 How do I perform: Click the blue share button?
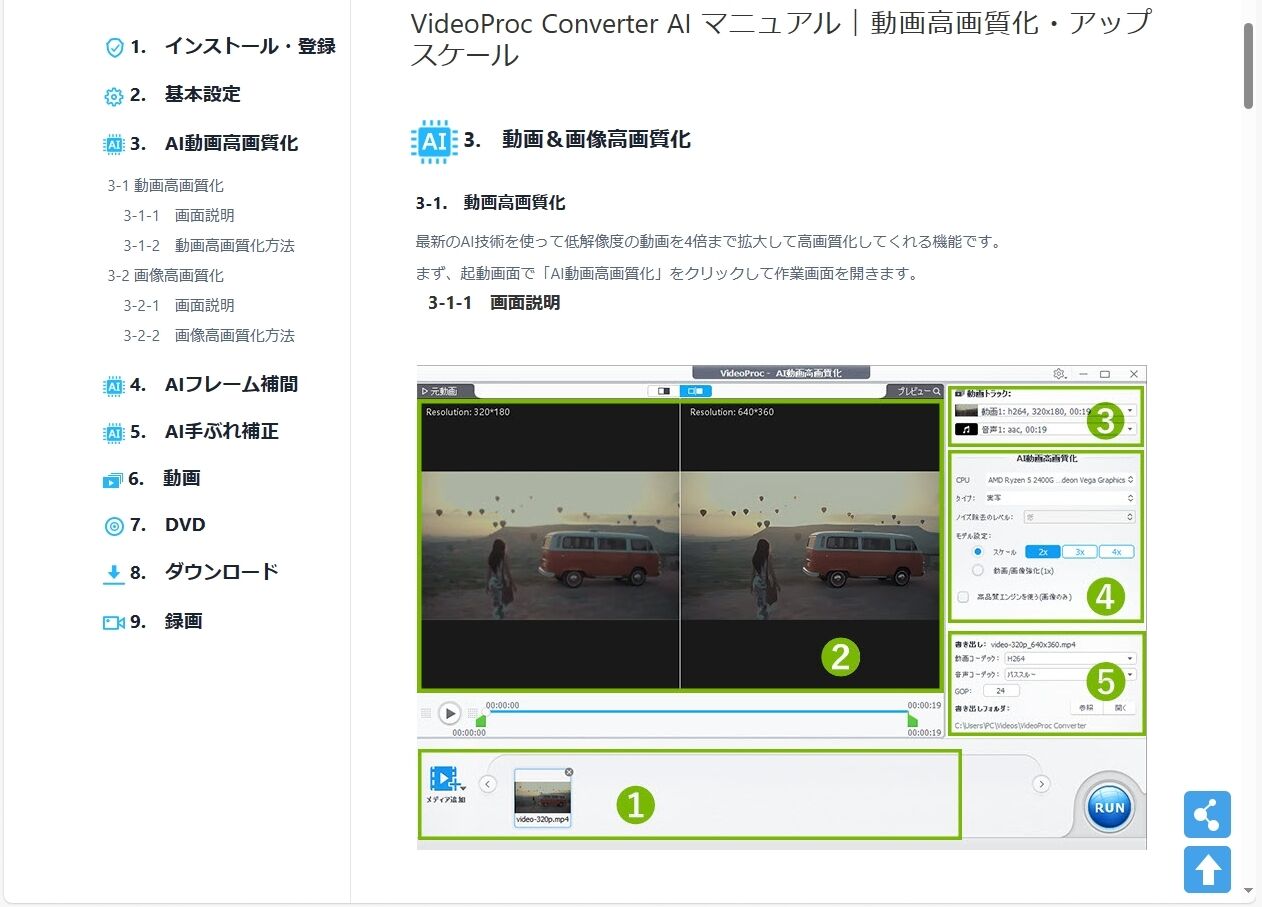[x=1207, y=814]
